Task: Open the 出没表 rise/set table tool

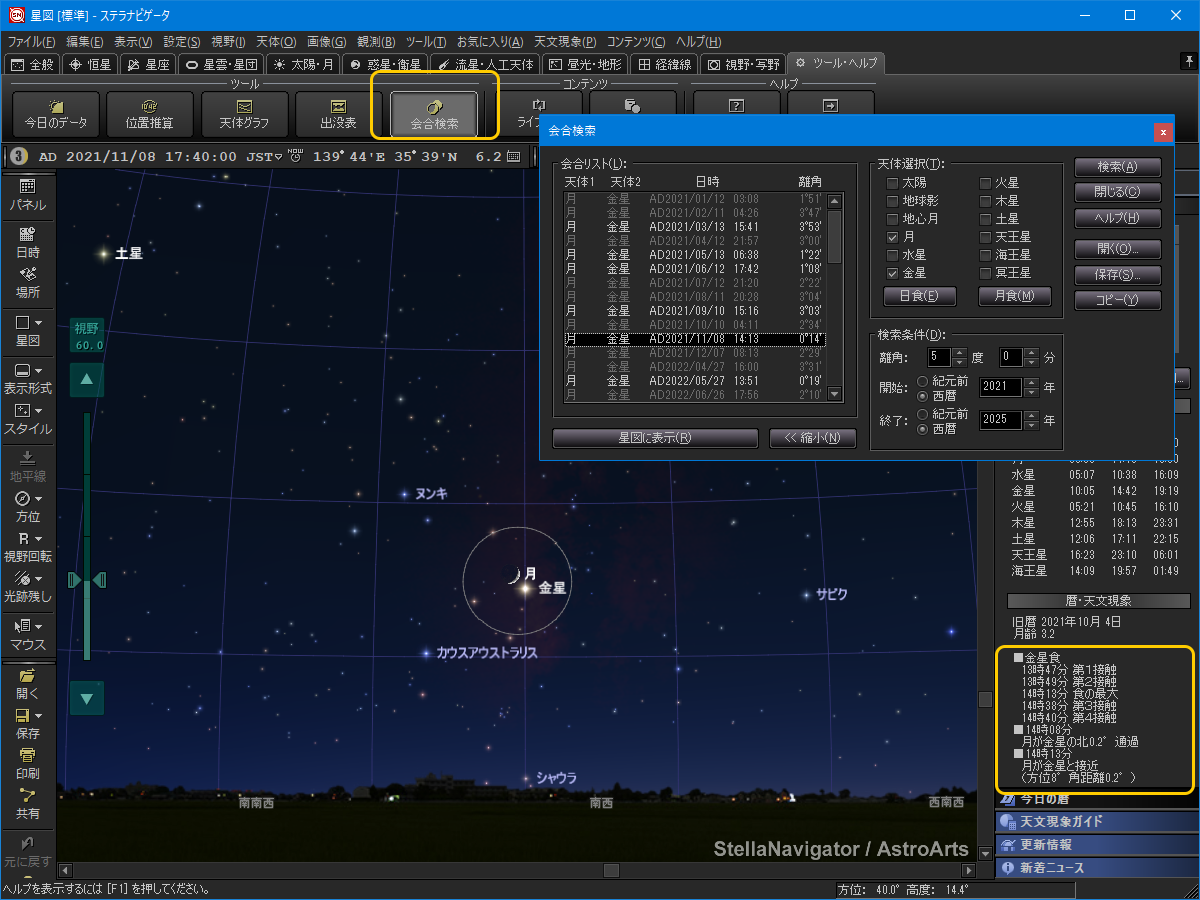Action: pos(338,114)
